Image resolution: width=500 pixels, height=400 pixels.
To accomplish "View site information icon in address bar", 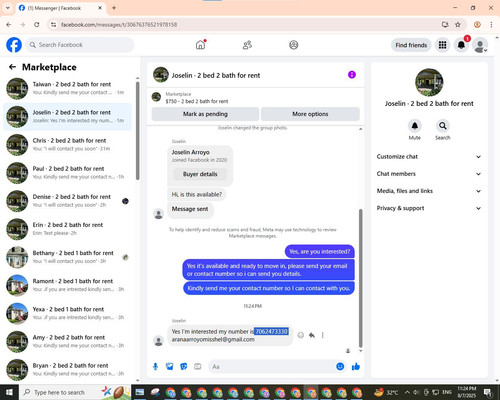I will pos(53,24).
